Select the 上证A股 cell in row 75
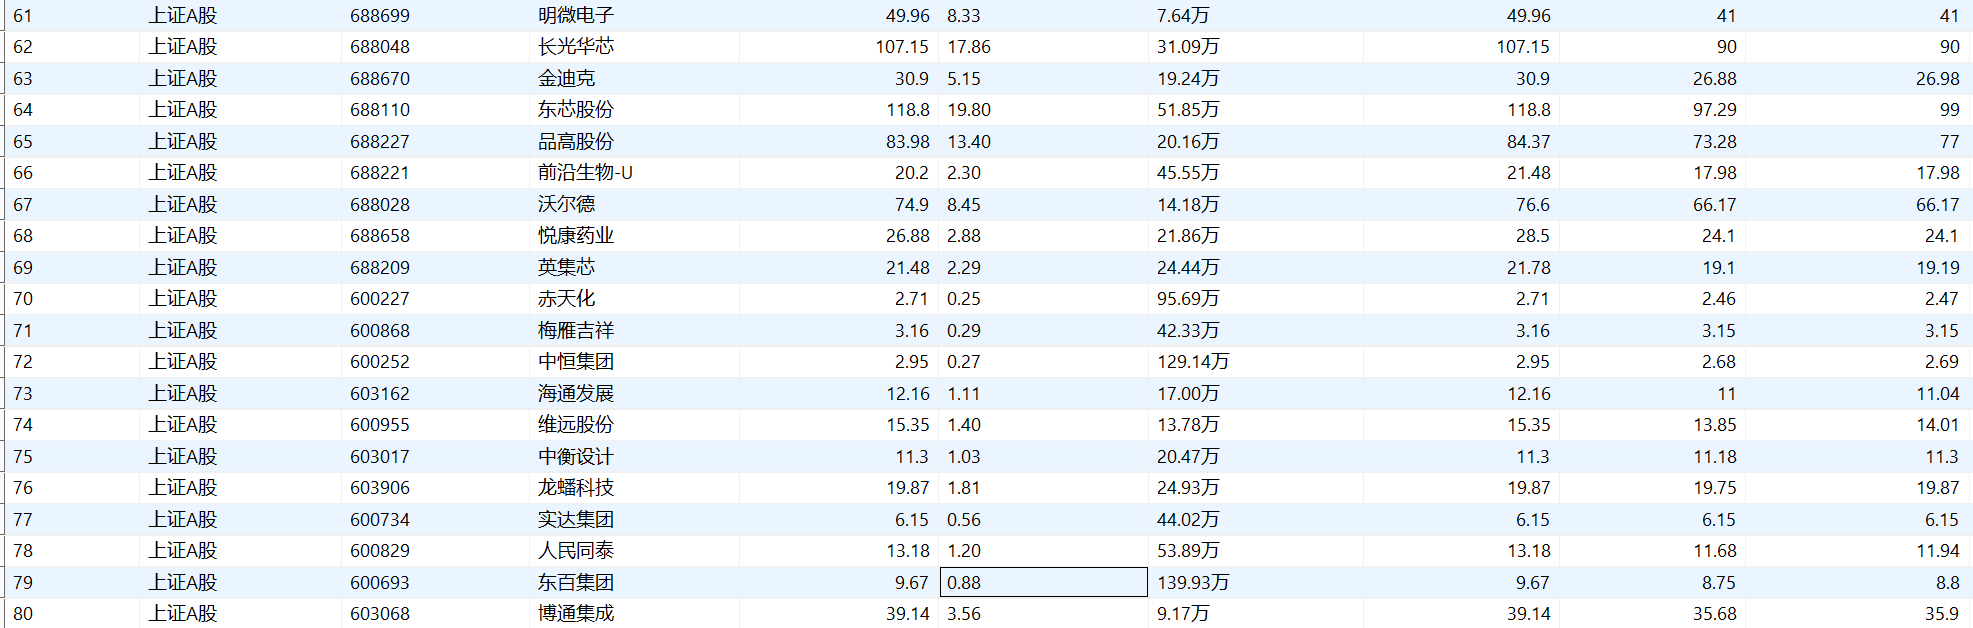 click(183, 456)
